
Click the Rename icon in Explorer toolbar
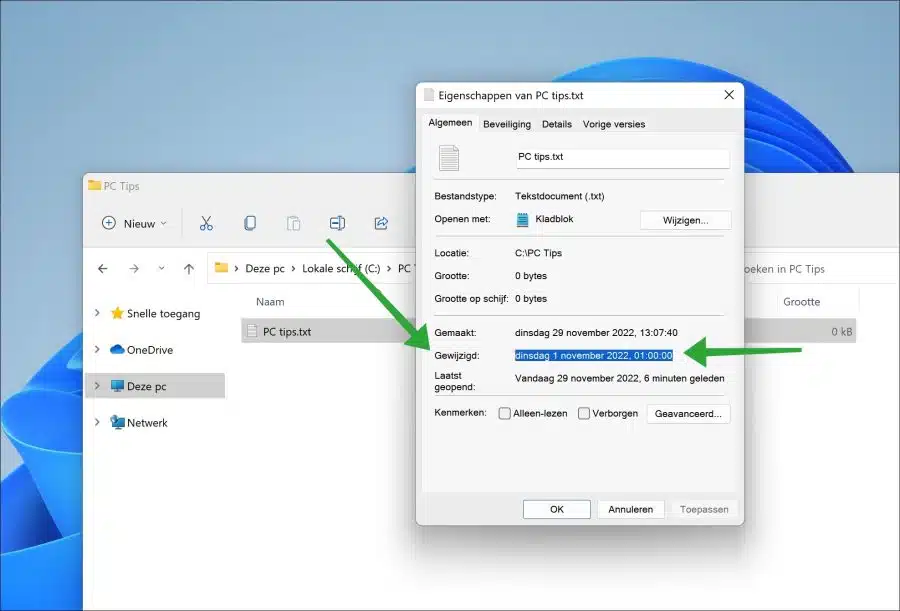pyautogui.click(x=337, y=223)
